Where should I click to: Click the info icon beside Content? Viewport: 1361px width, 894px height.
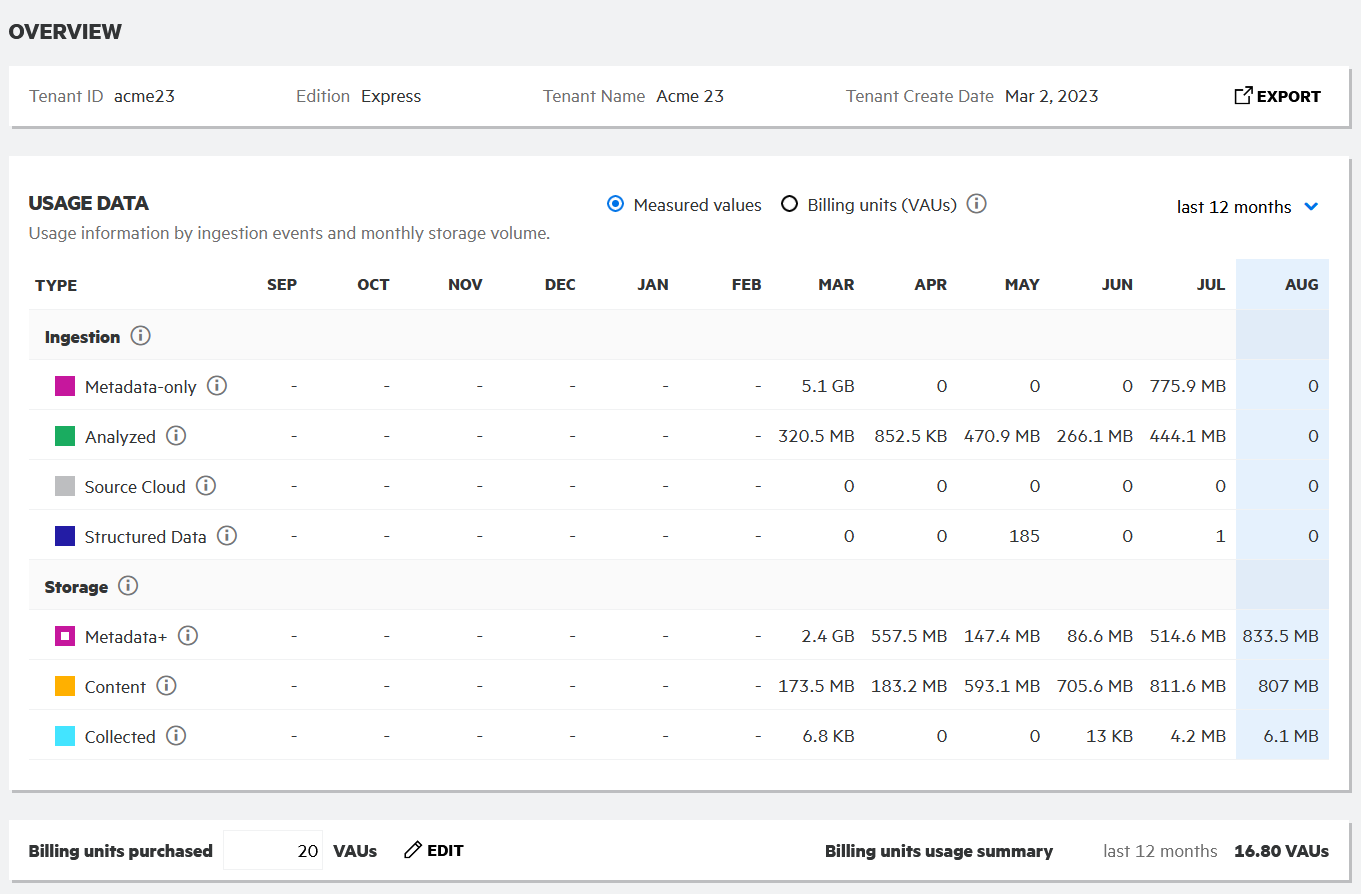pos(167,686)
